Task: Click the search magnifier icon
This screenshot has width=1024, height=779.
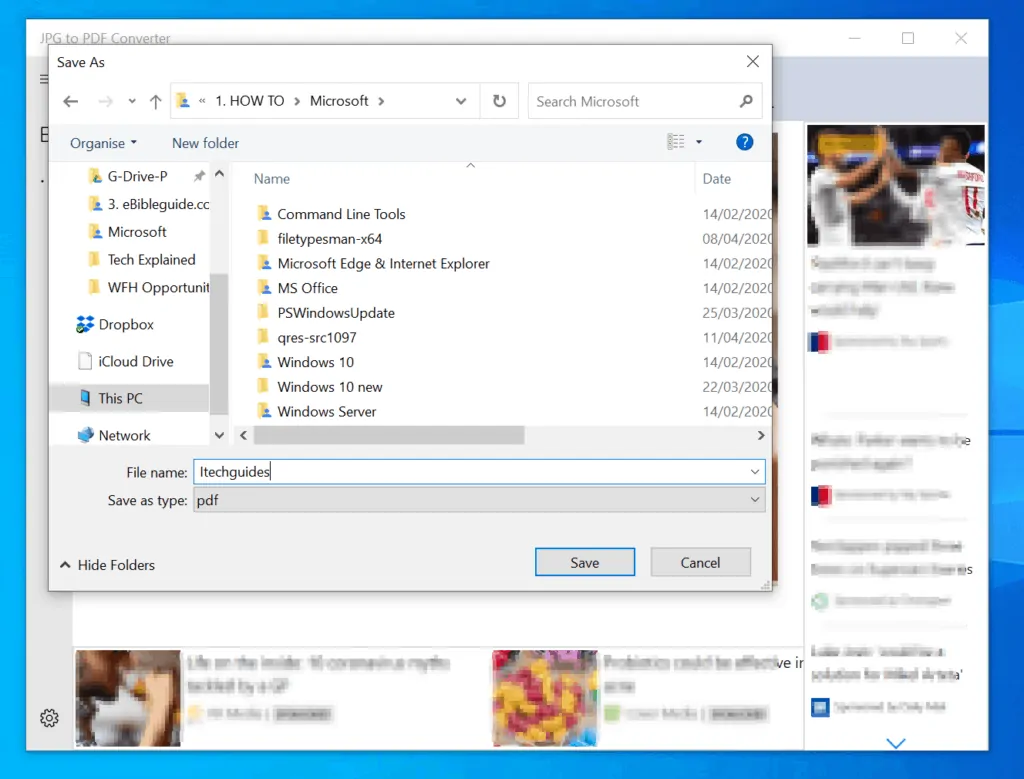Action: 745,101
